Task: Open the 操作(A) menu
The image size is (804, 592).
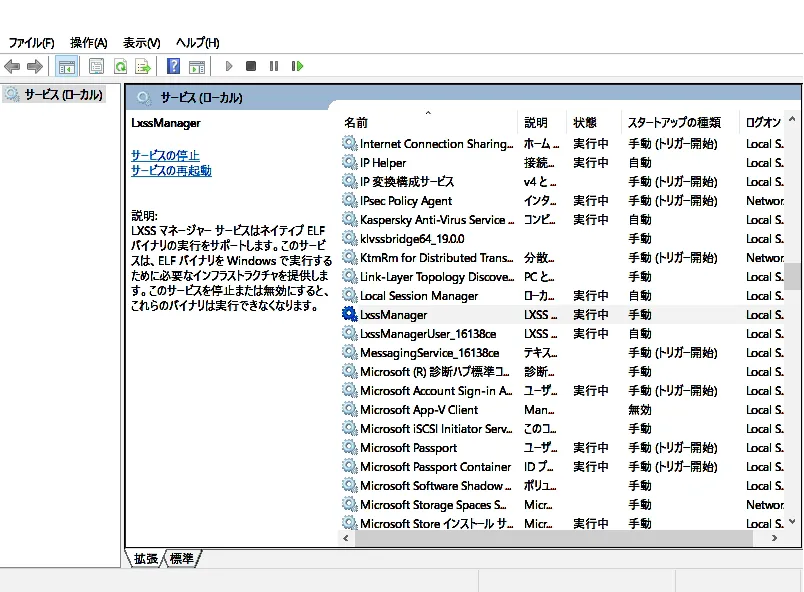Action: (x=88, y=42)
